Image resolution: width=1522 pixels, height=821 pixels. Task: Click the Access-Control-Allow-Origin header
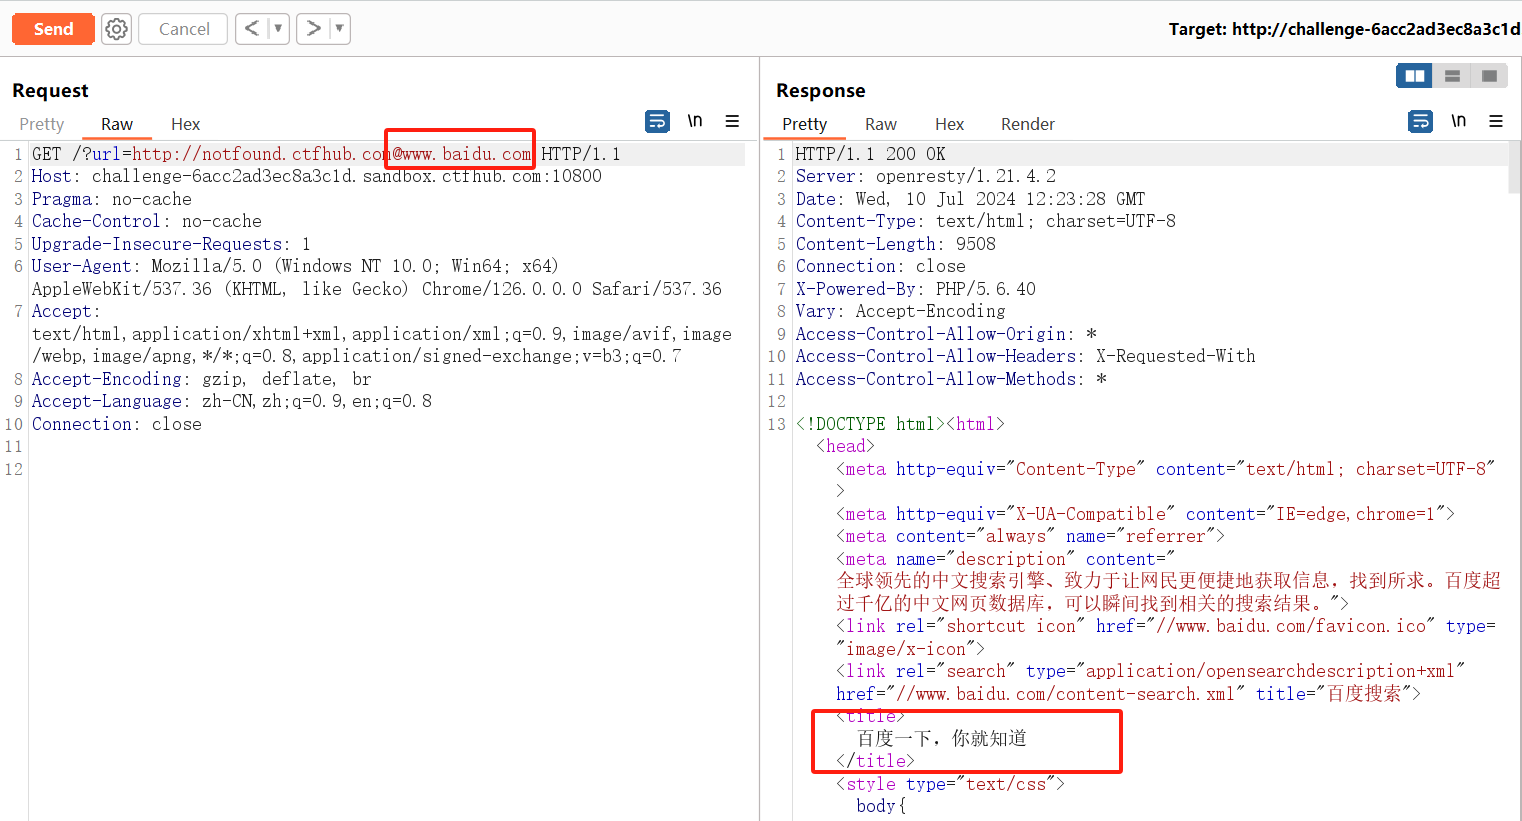[946, 334]
